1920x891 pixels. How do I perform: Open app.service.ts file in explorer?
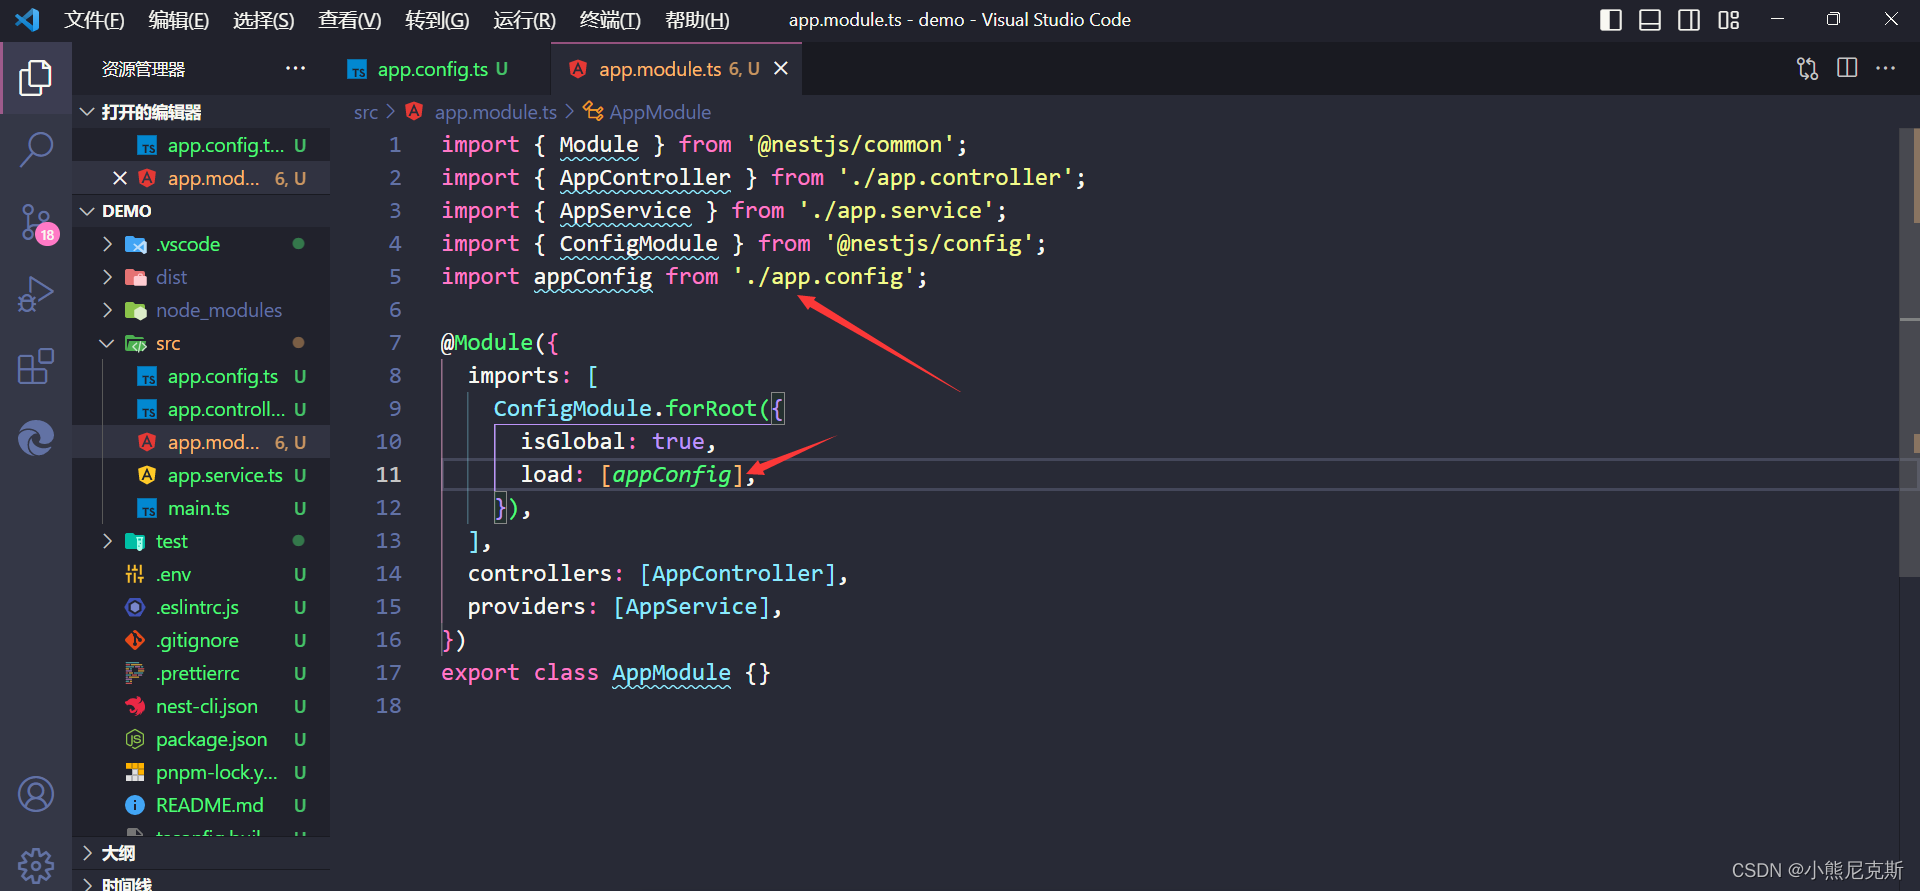[201, 475]
